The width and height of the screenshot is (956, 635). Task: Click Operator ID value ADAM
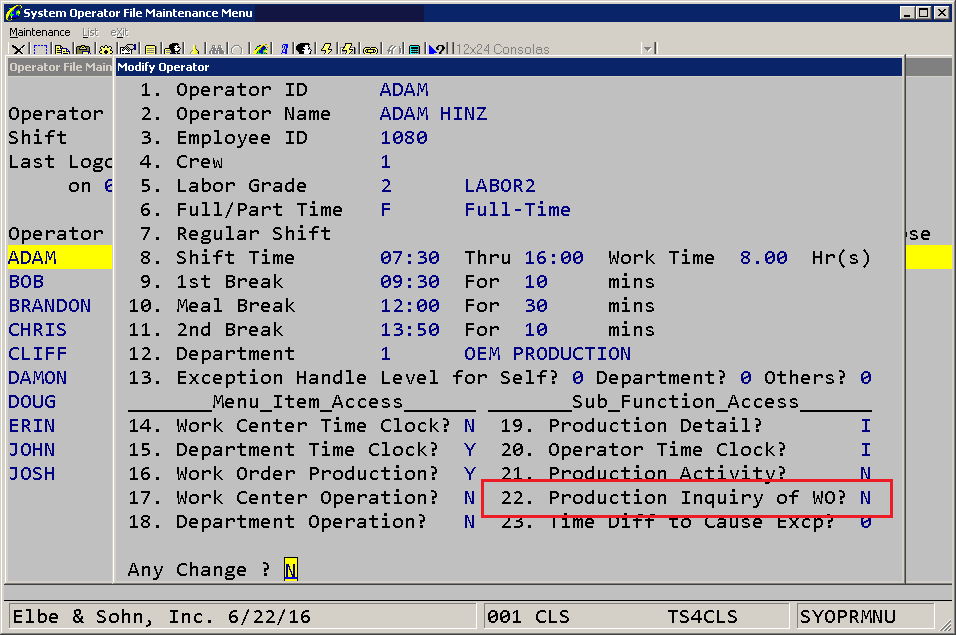tap(404, 90)
